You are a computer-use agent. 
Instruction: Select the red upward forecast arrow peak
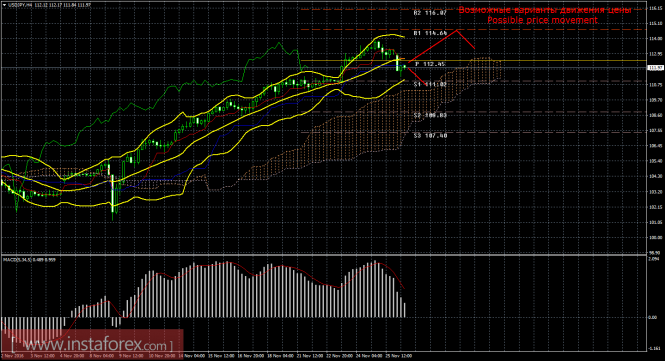[x=457, y=30]
